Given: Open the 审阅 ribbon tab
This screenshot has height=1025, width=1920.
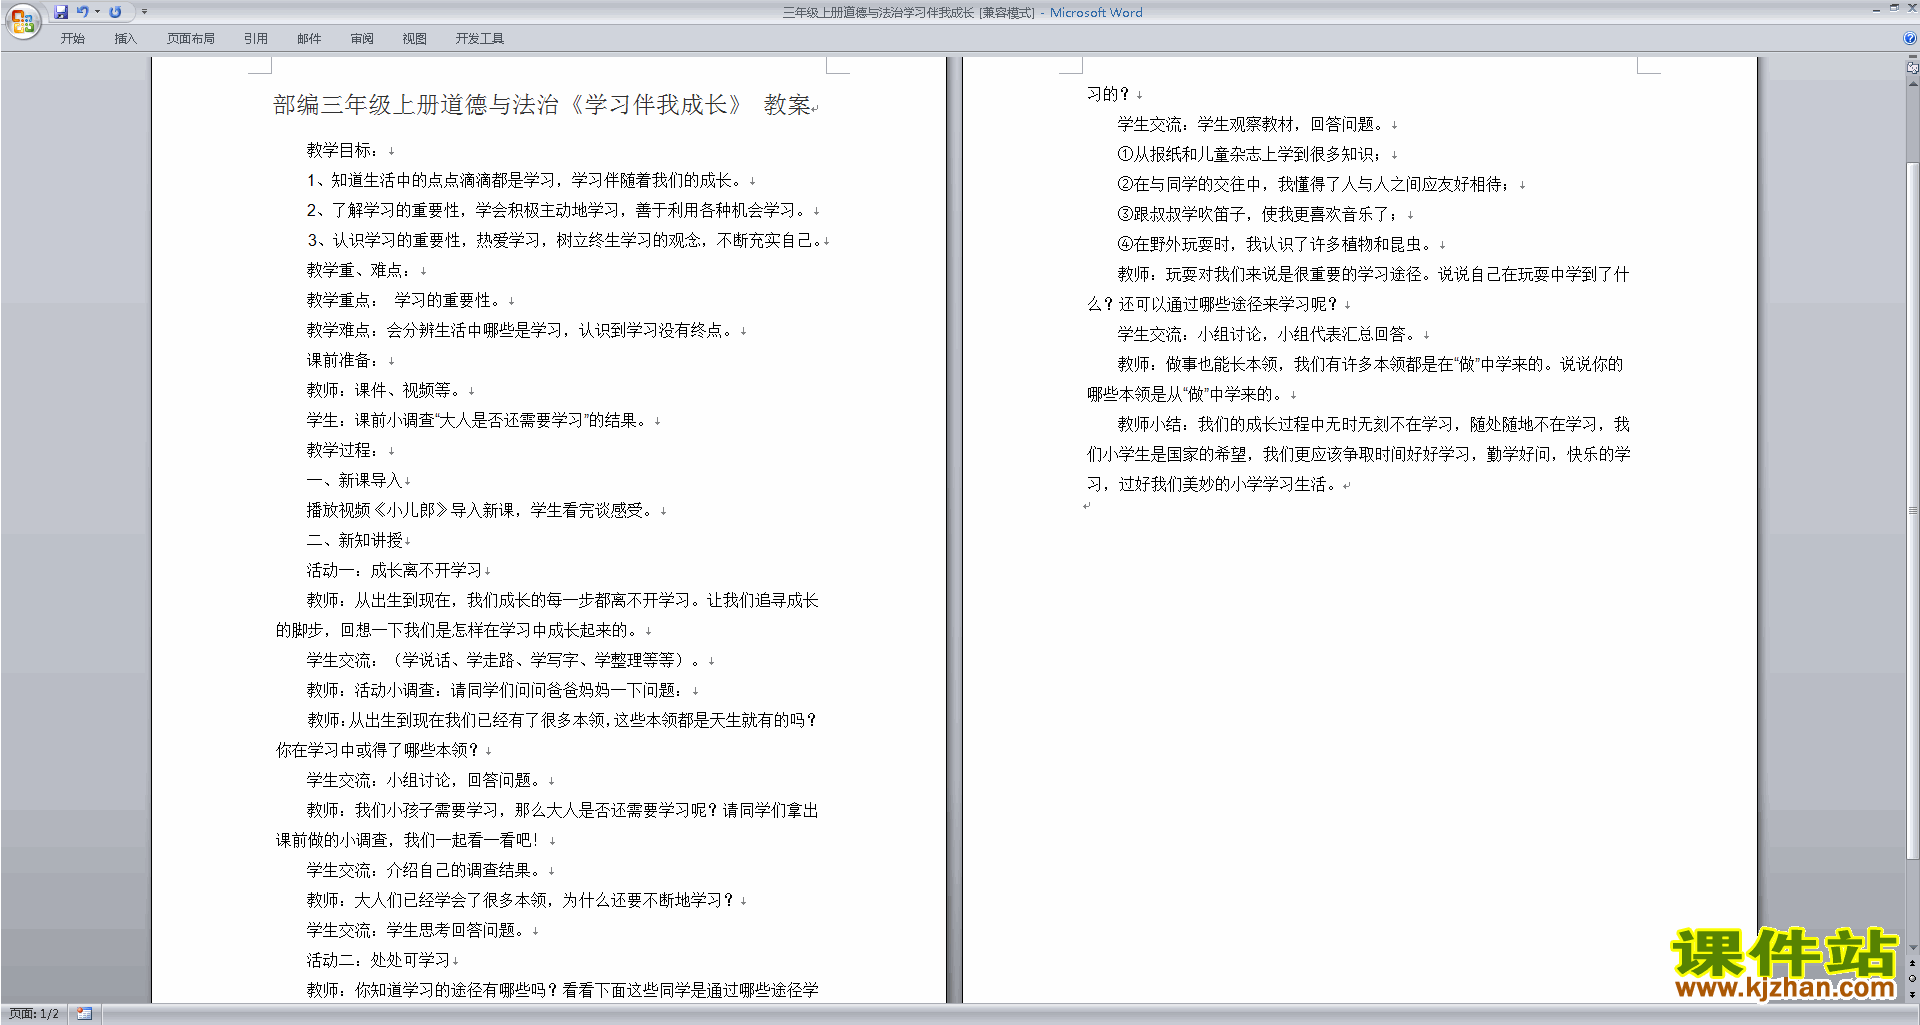Looking at the screenshot, I should [x=362, y=39].
